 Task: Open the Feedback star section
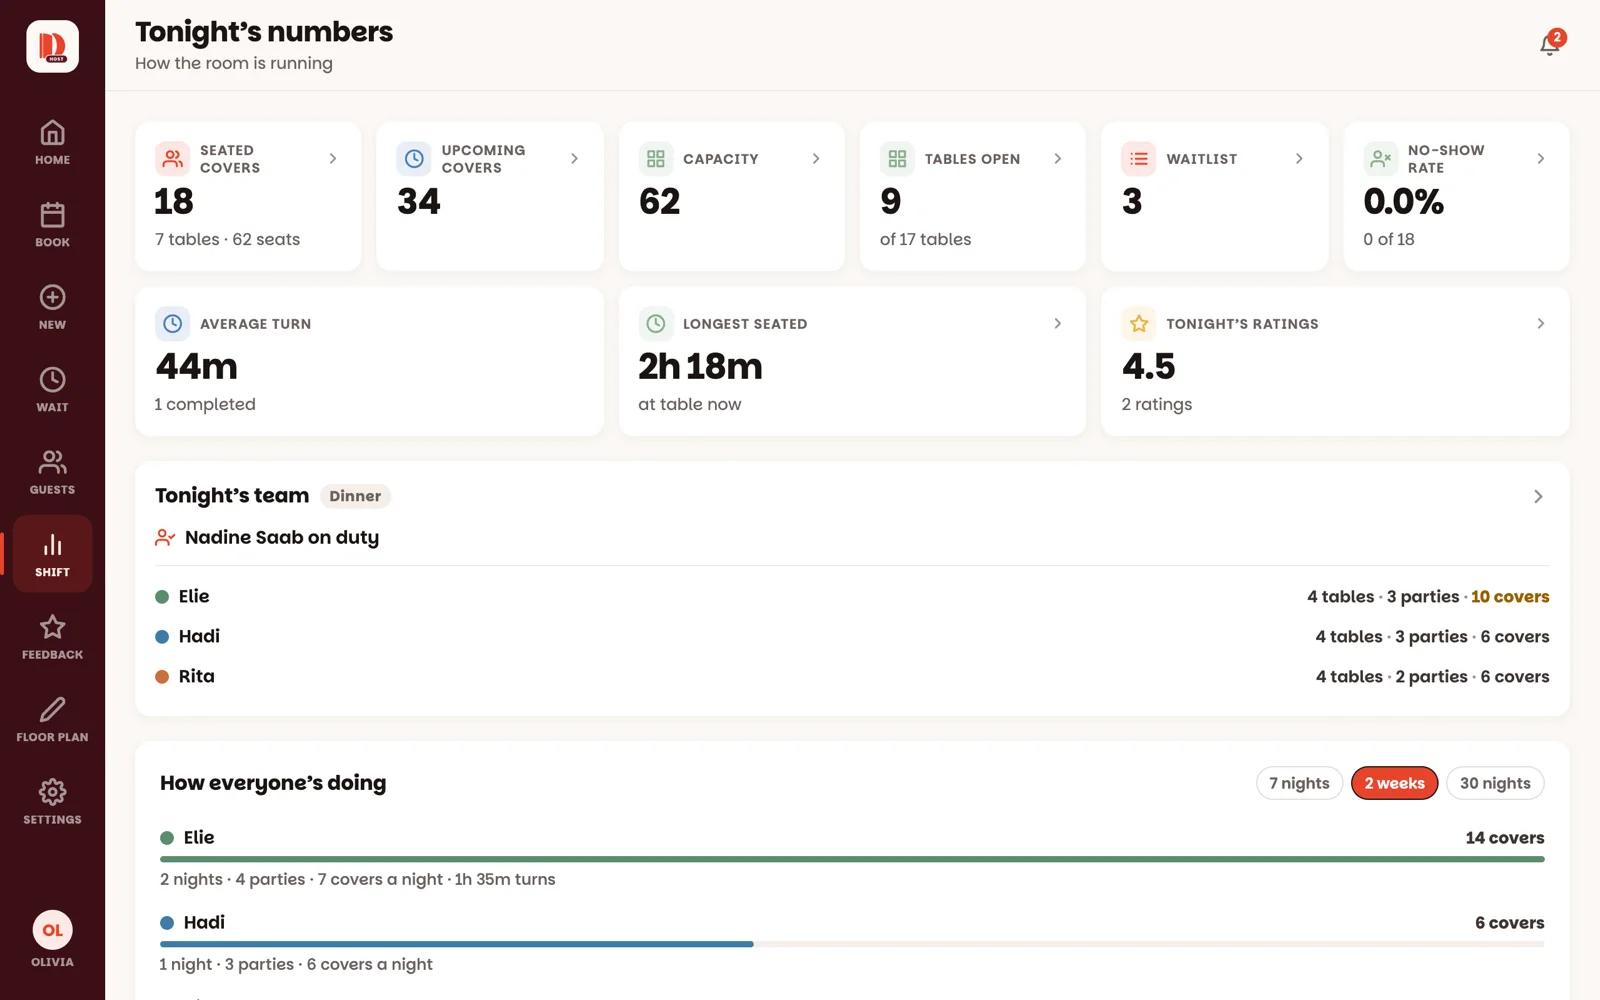click(52, 637)
